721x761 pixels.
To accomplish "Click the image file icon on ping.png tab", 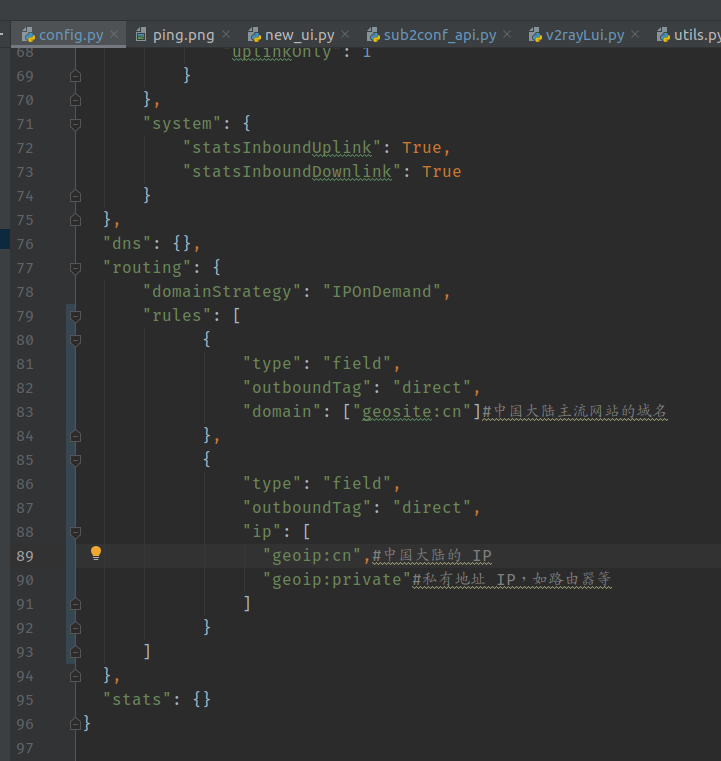I will [x=141, y=34].
